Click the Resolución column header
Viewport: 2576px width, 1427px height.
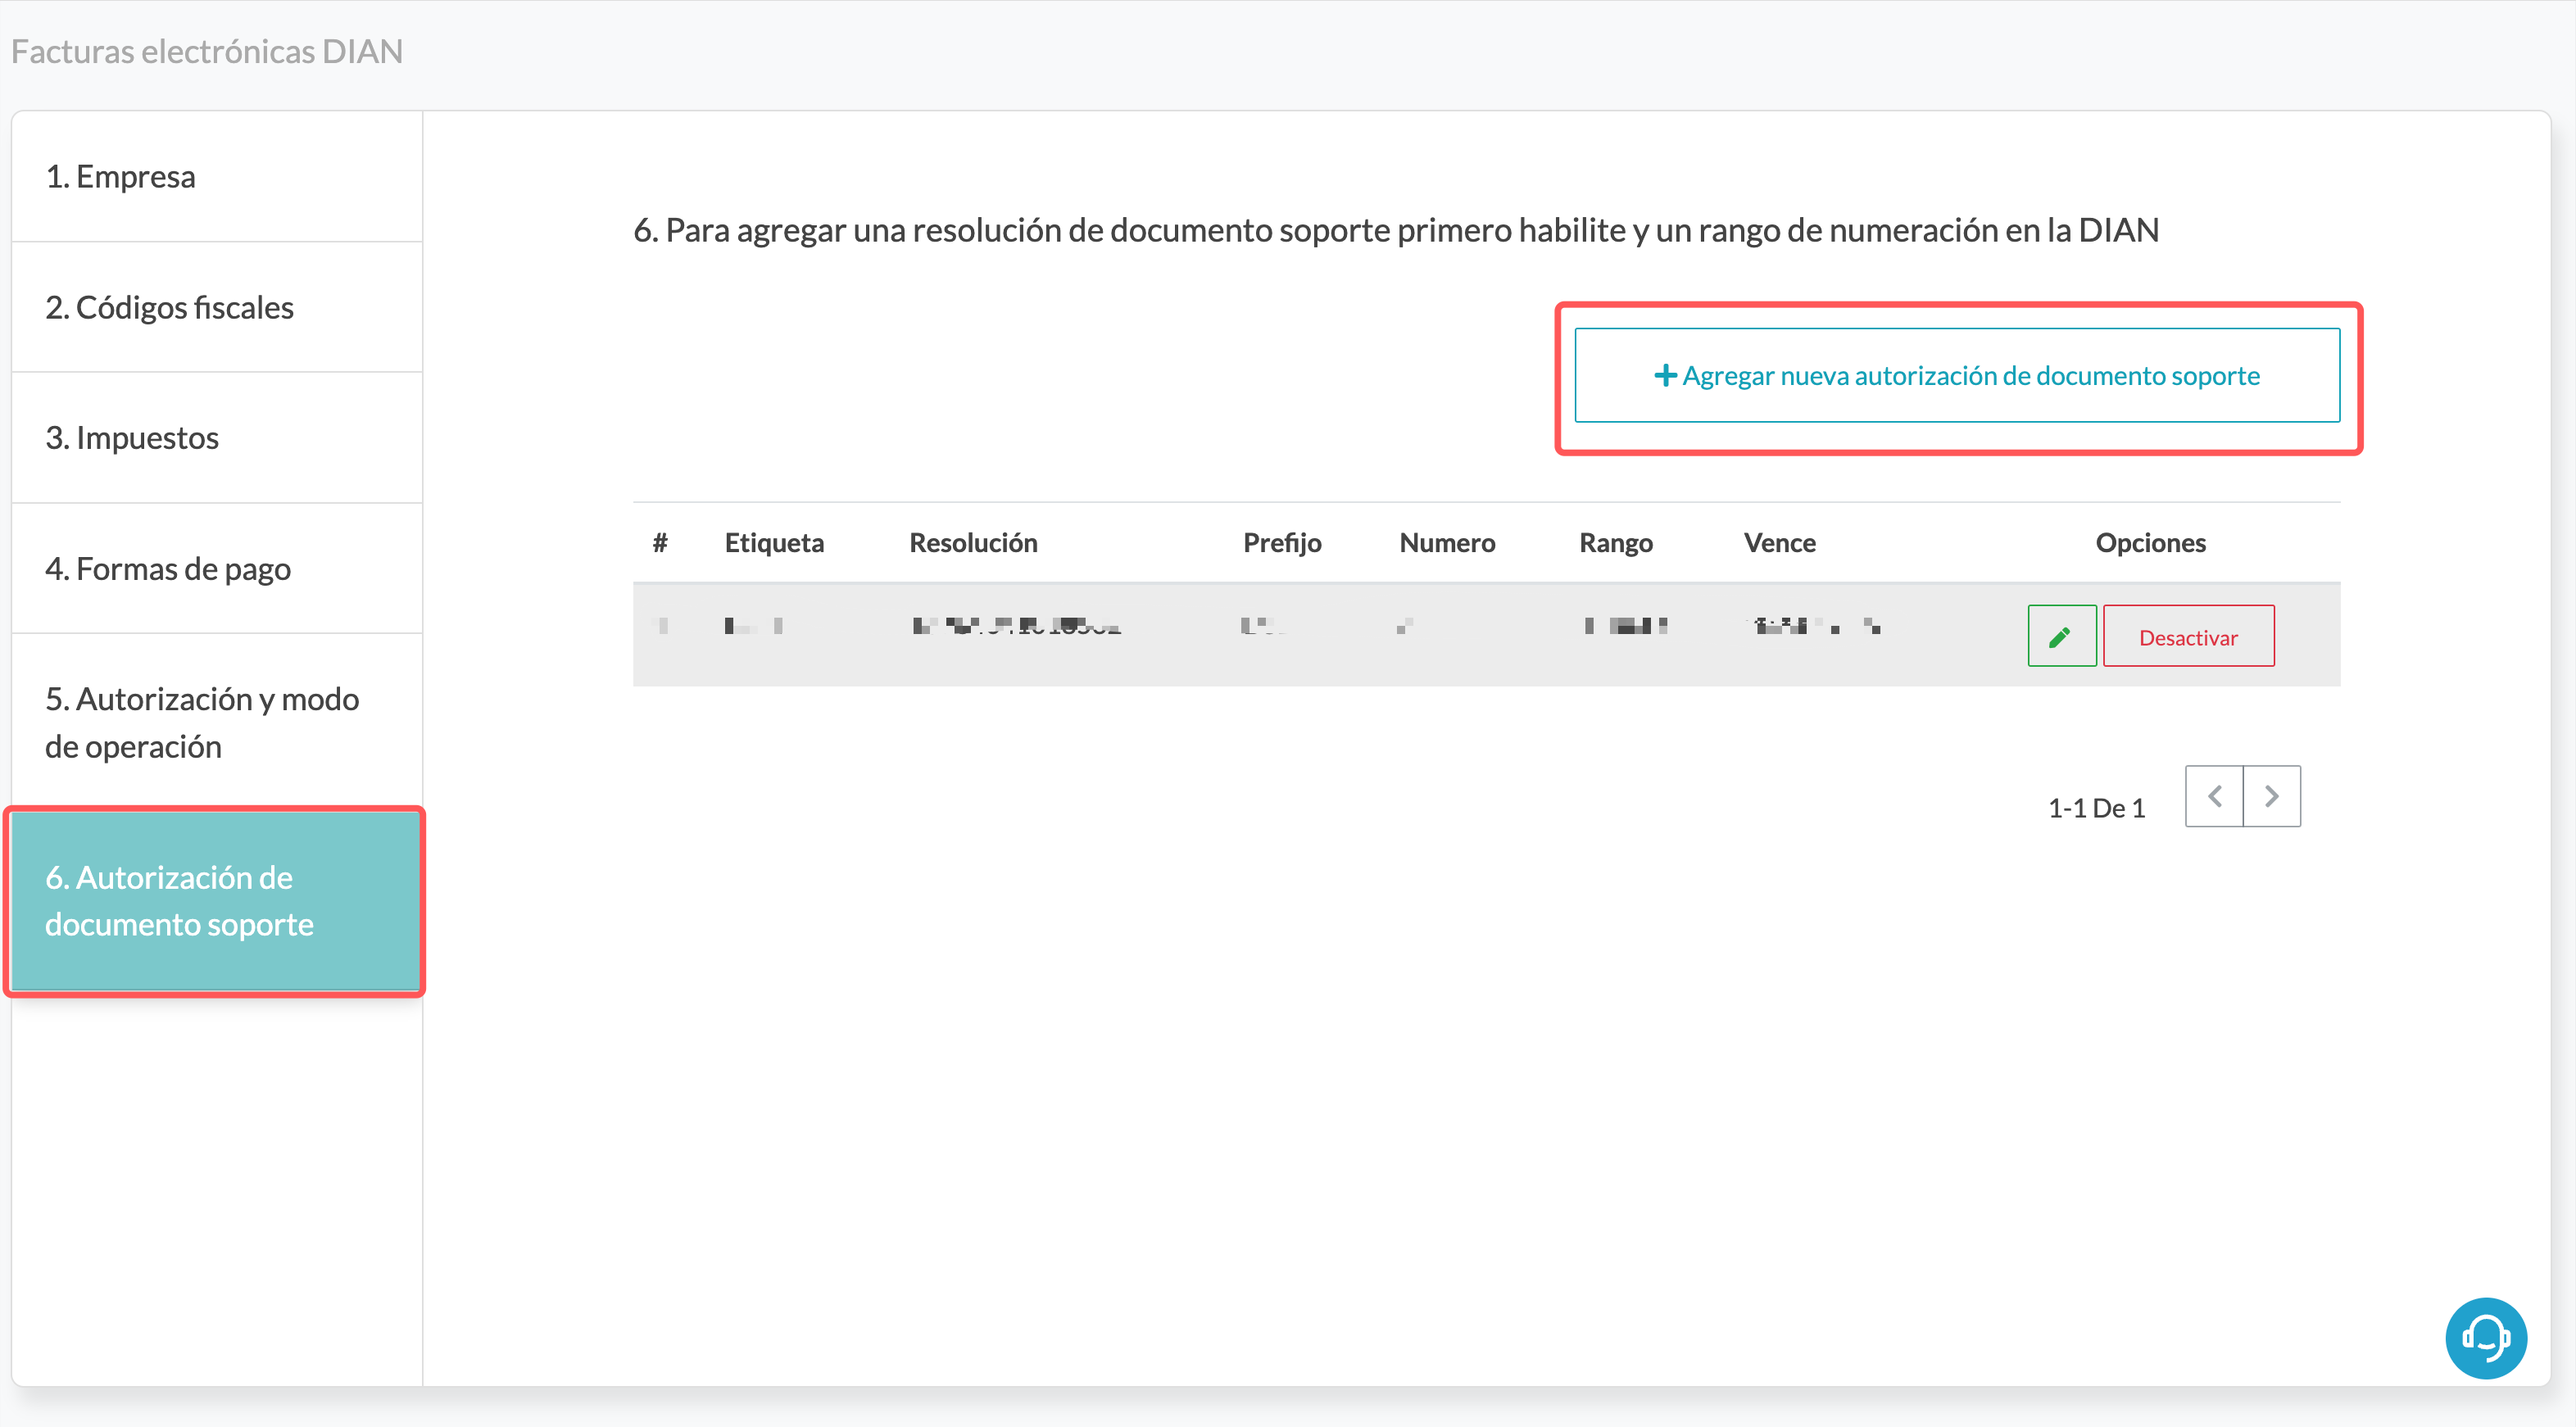coord(973,542)
